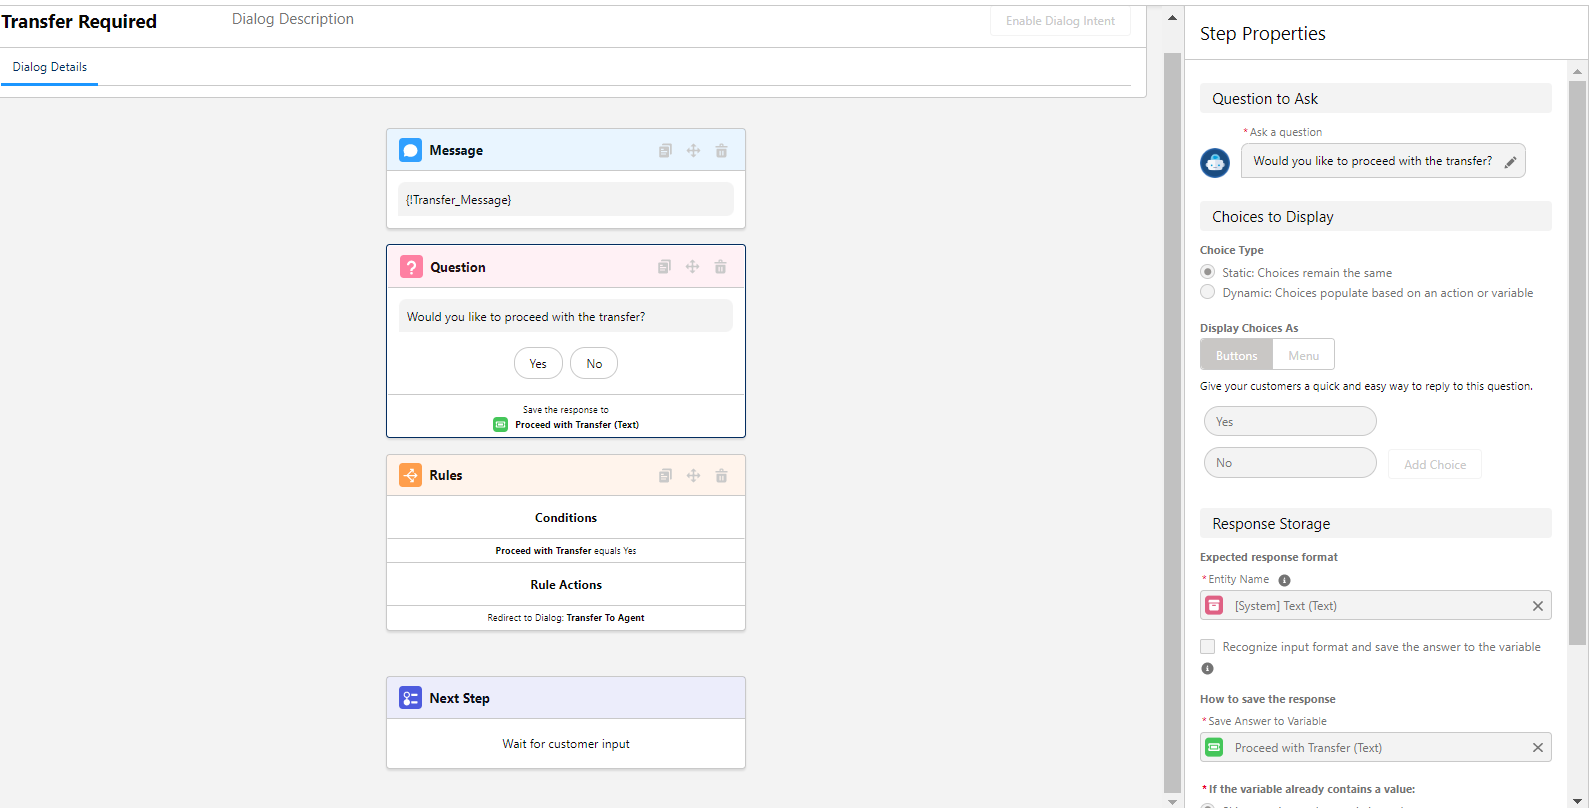
Task: Duplicate the Rules step using copy icon
Action: tap(665, 476)
